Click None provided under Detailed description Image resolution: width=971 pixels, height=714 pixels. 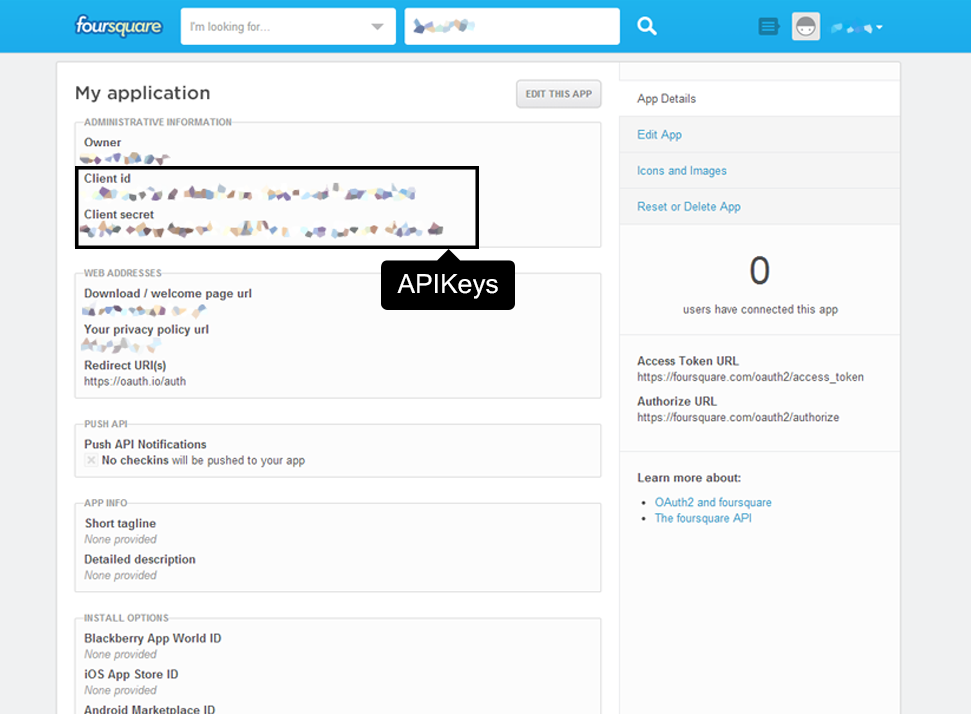click(120, 575)
